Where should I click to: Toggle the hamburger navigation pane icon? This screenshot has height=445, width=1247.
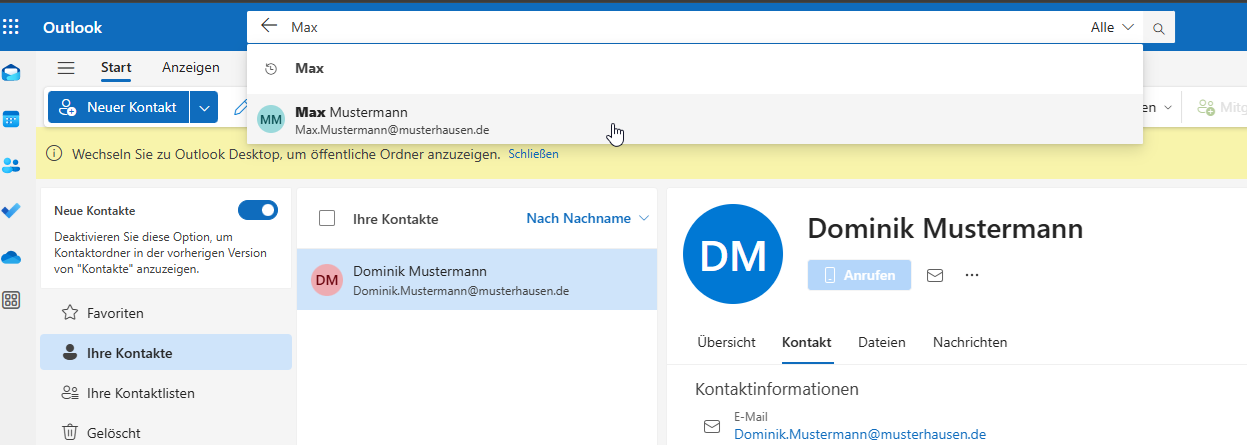(66, 68)
